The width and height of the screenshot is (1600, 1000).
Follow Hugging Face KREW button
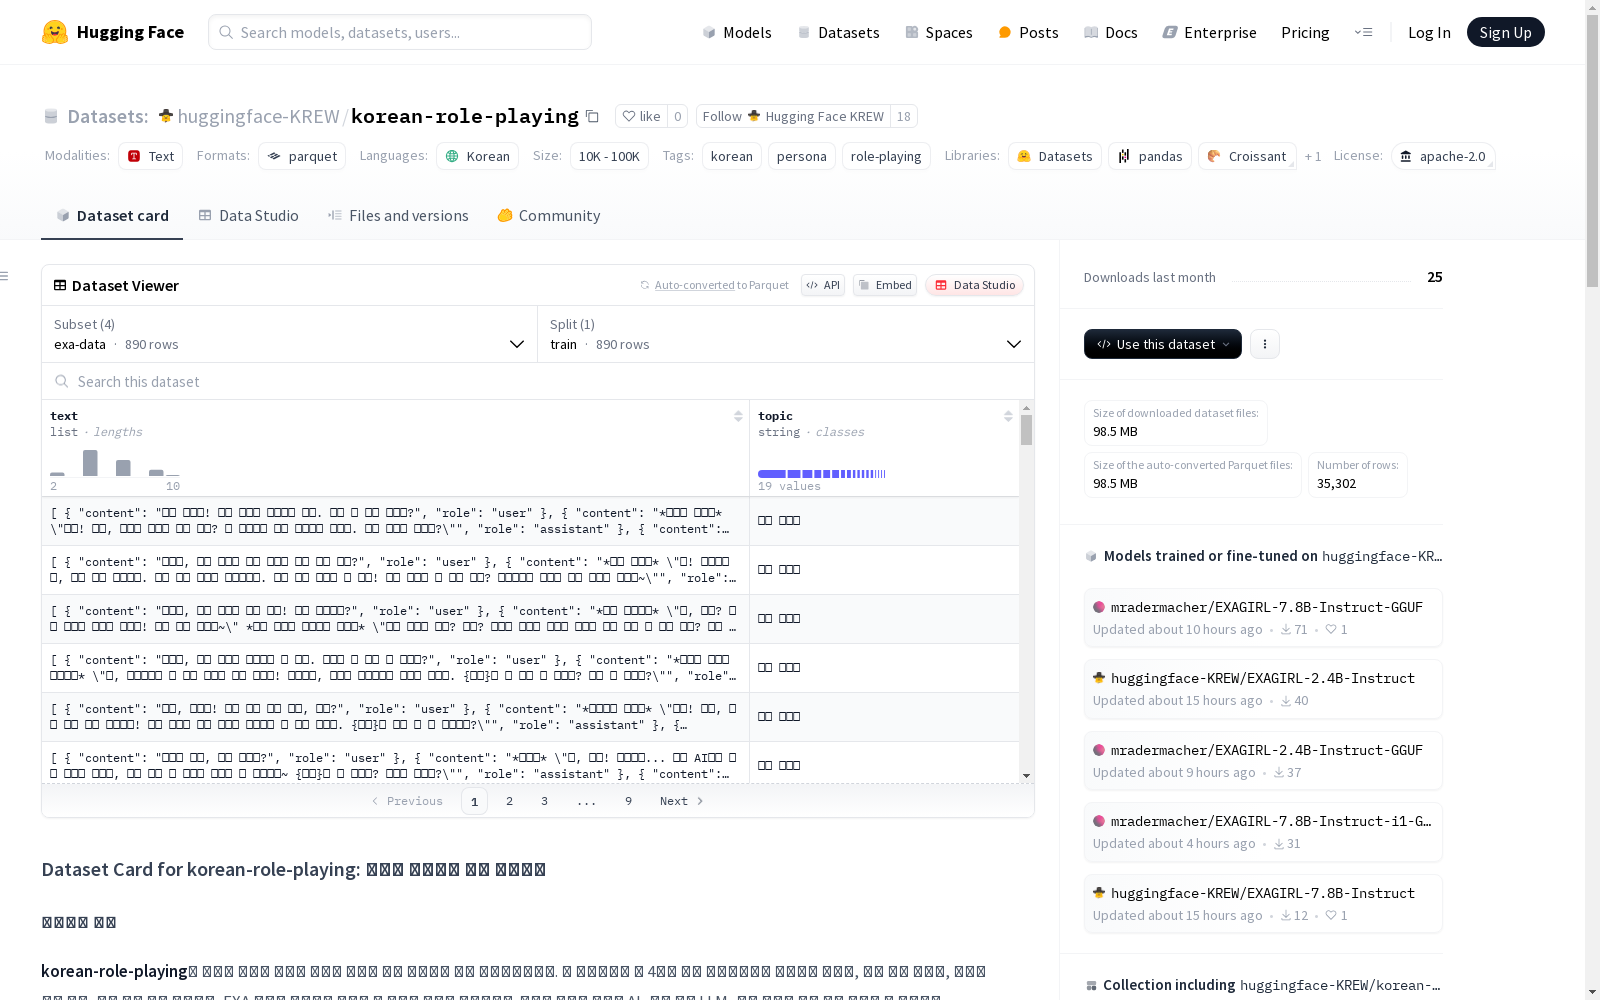point(793,116)
